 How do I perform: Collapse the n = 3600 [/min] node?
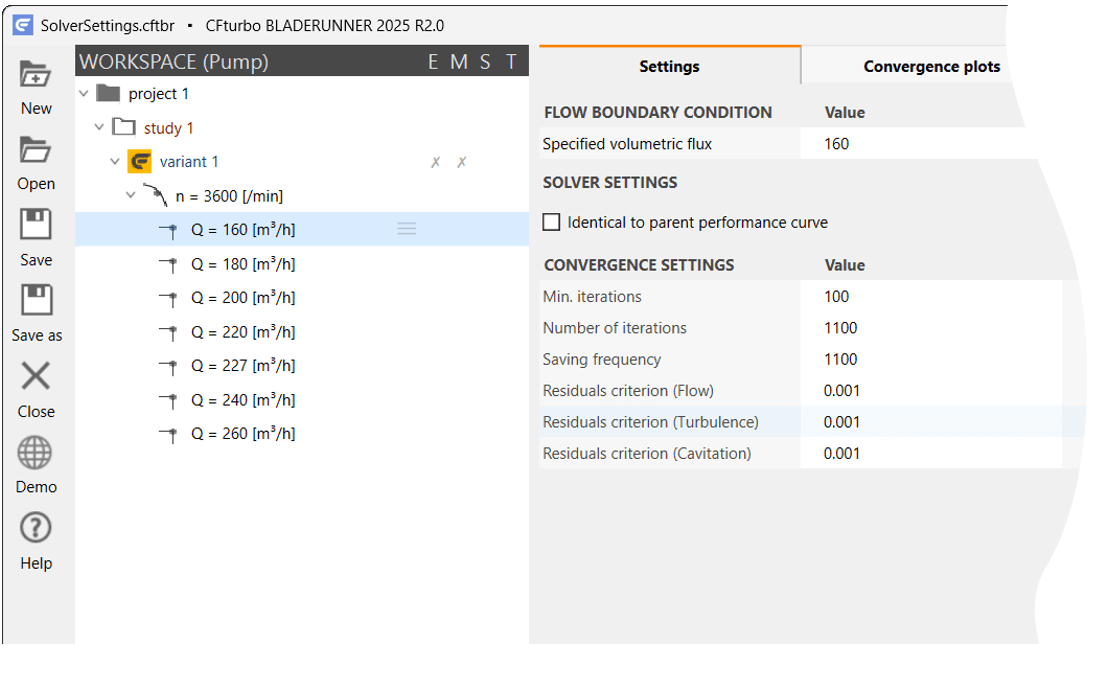pos(130,195)
